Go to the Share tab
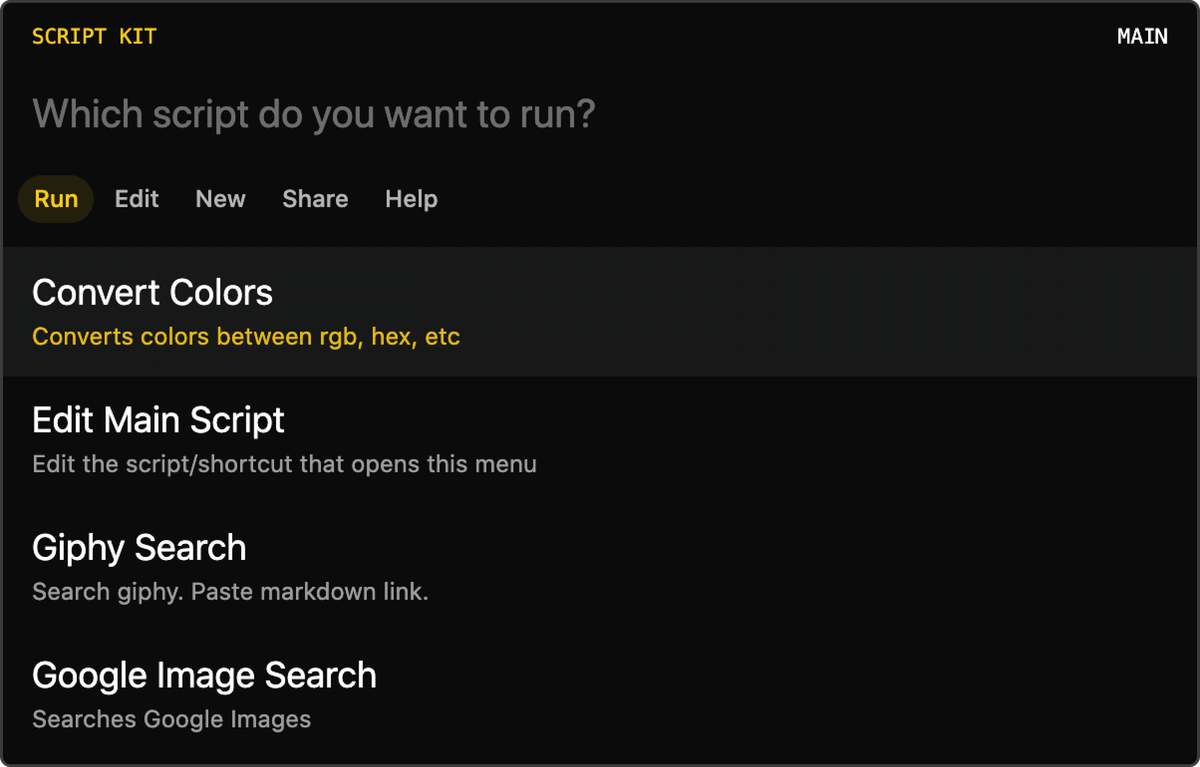Screen dimensions: 1200x767 315,199
